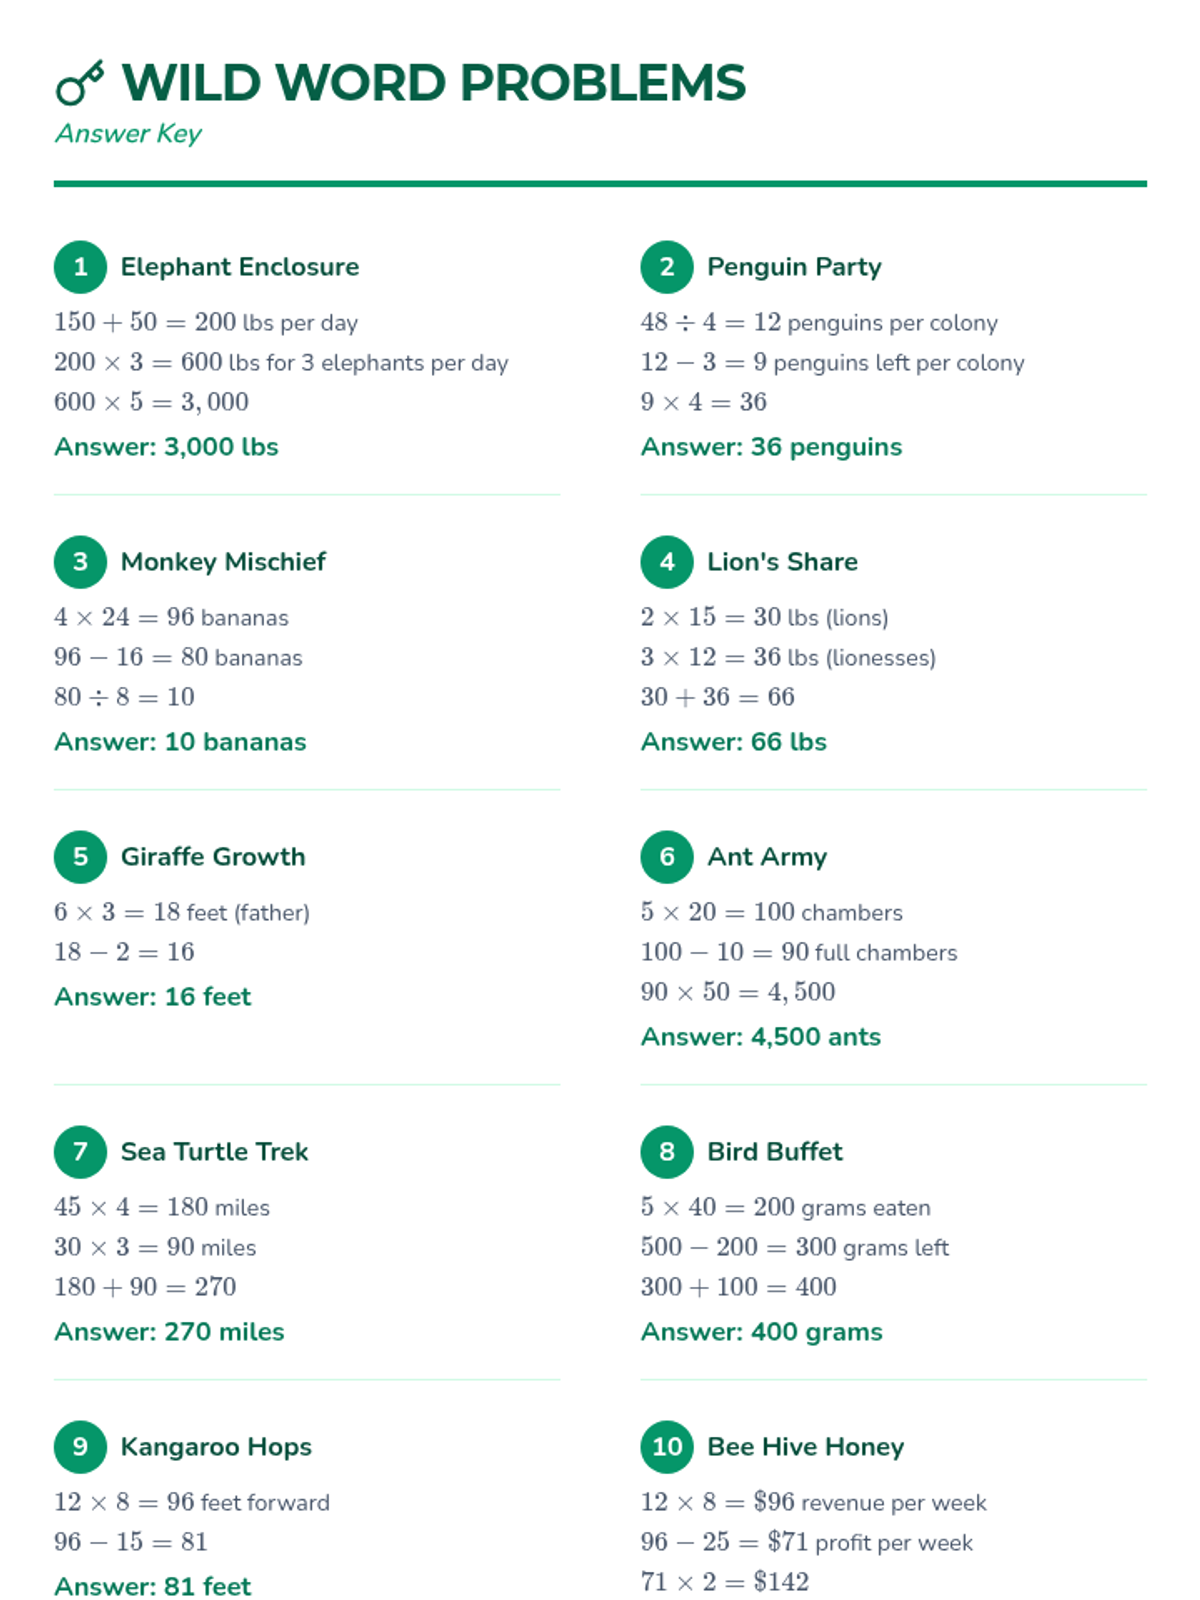The height and width of the screenshot is (1600, 1200).
Task: Select Answer: 3,000 lbs text
Action: [x=166, y=447]
